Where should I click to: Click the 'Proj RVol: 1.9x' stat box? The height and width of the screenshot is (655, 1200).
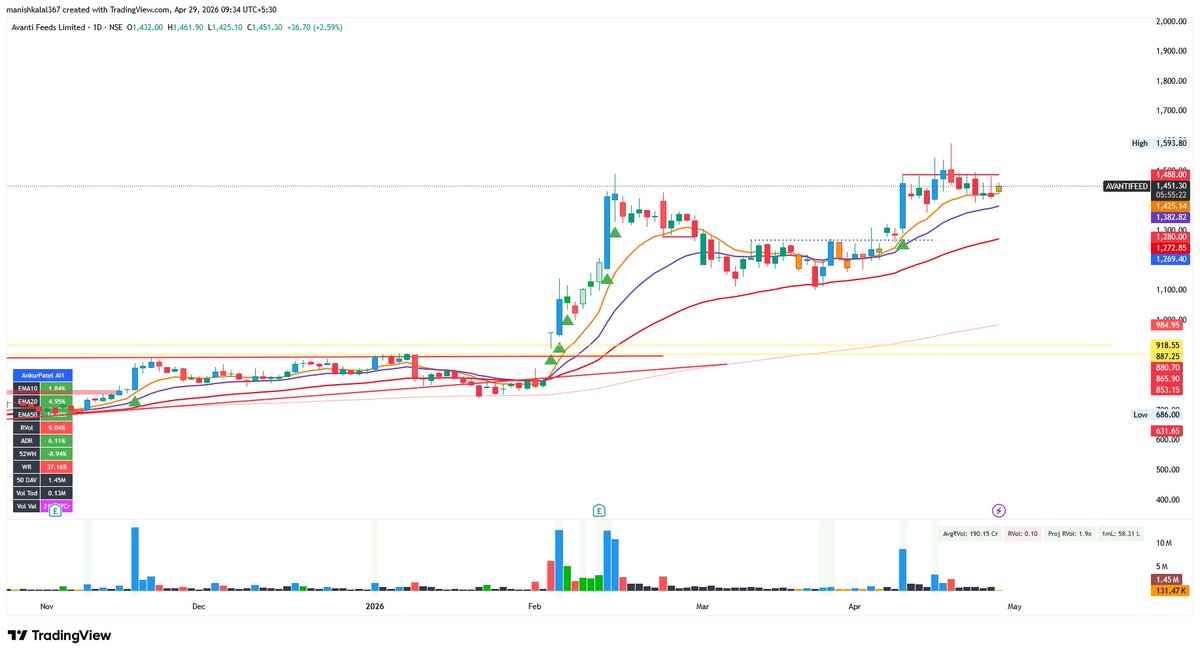tap(1070, 535)
